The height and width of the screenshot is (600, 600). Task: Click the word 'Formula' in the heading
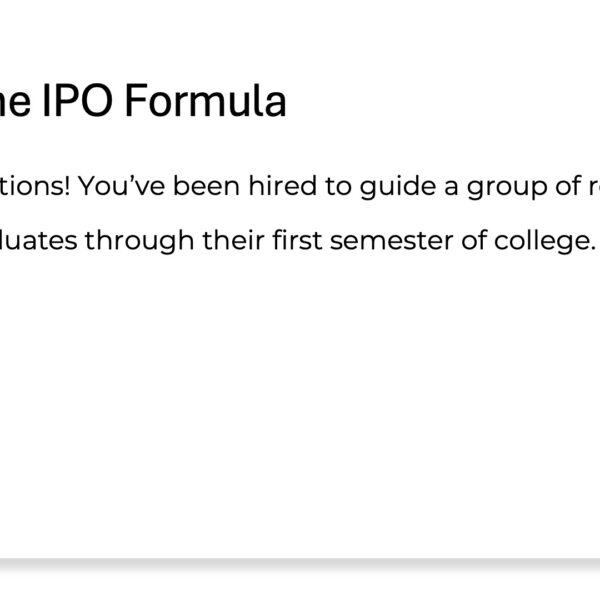(210, 102)
